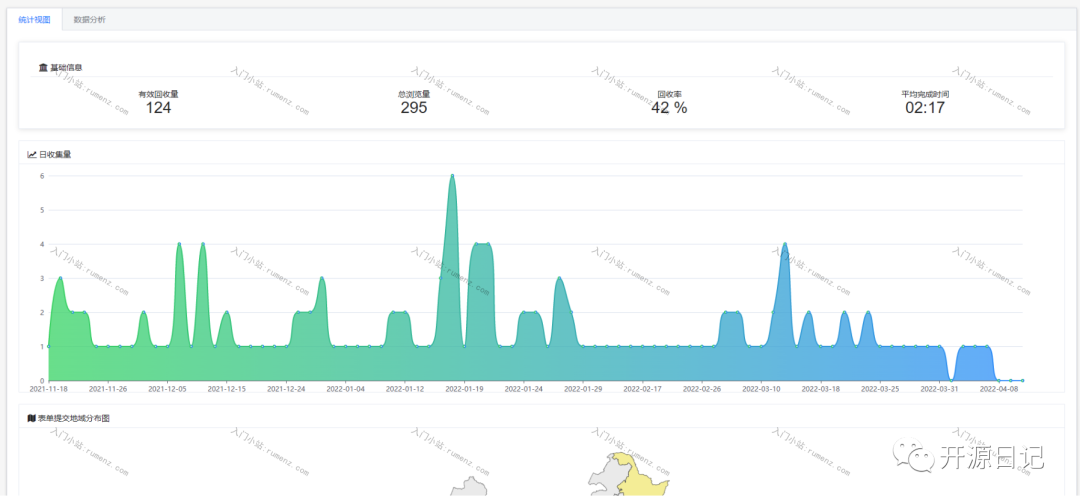Click x-axis label 2022-01-04
The image size is (1080, 504).
(x=346, y=389)
